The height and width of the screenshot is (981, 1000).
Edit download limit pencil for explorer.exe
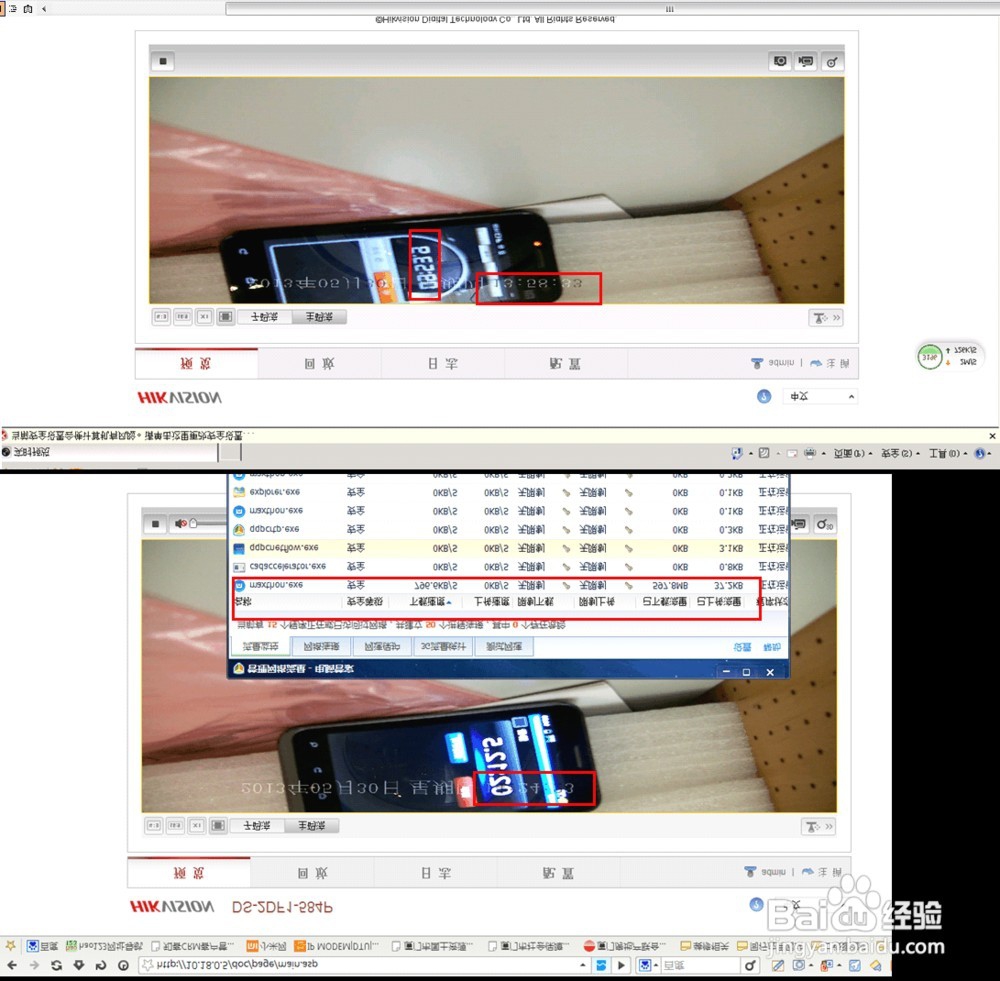pyautogui.click(x=566, y=492)
